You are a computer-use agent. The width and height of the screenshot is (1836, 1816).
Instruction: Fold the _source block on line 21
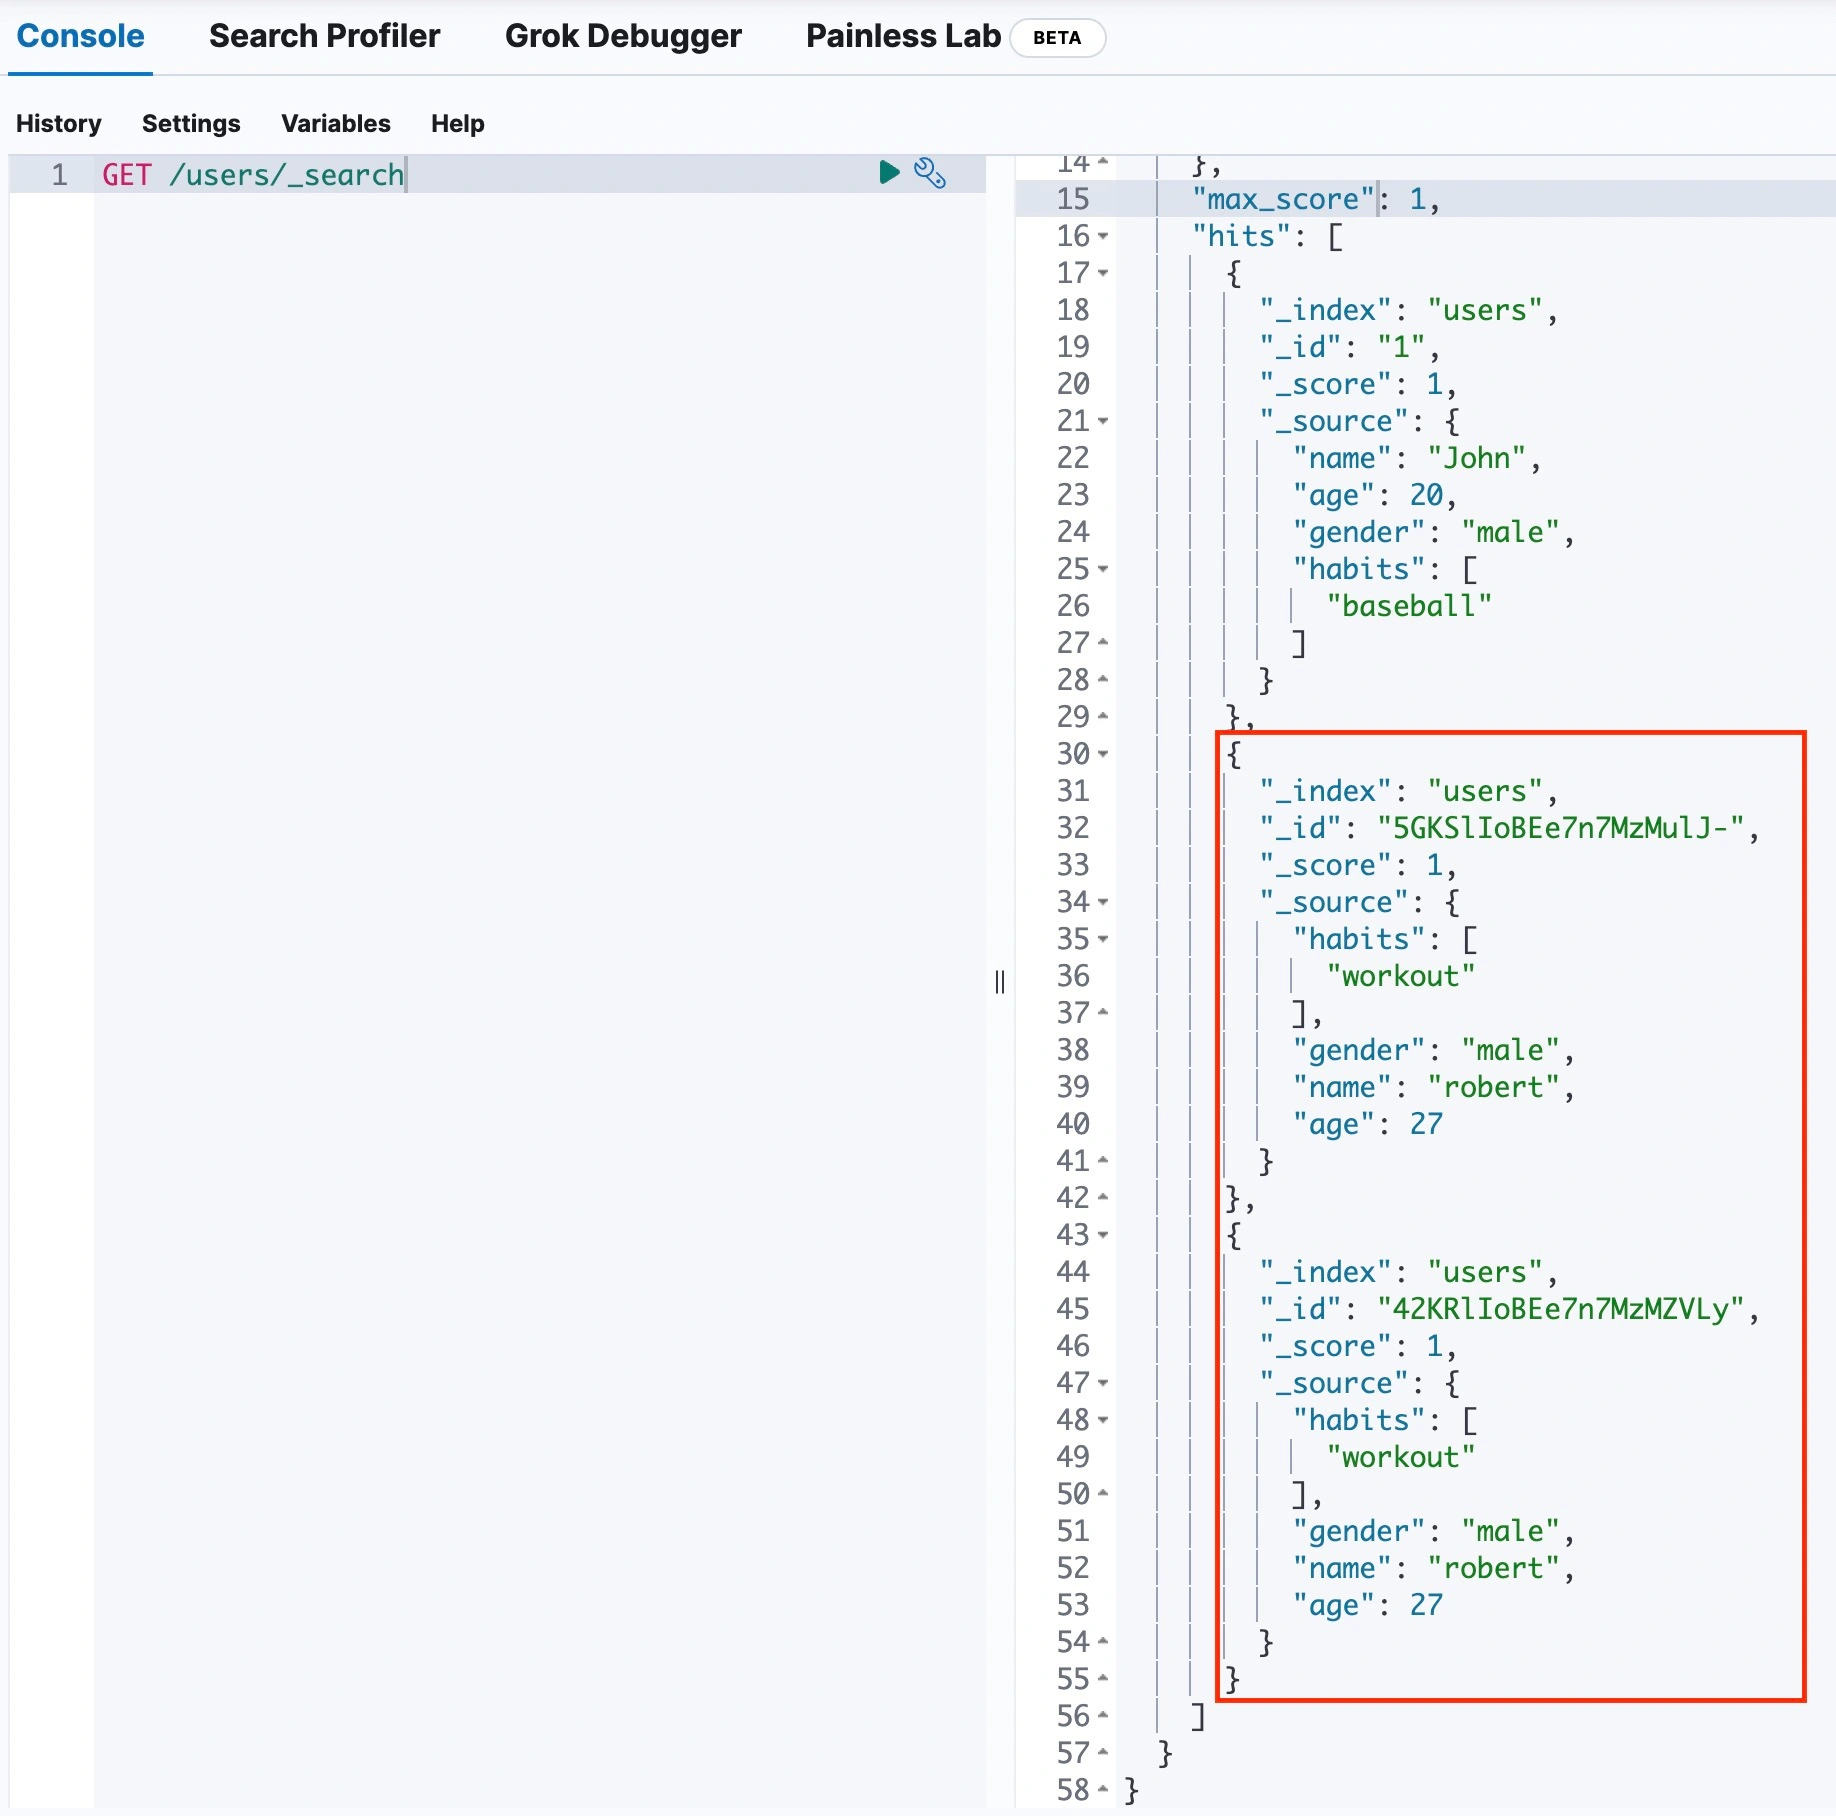coord(1103,422)
